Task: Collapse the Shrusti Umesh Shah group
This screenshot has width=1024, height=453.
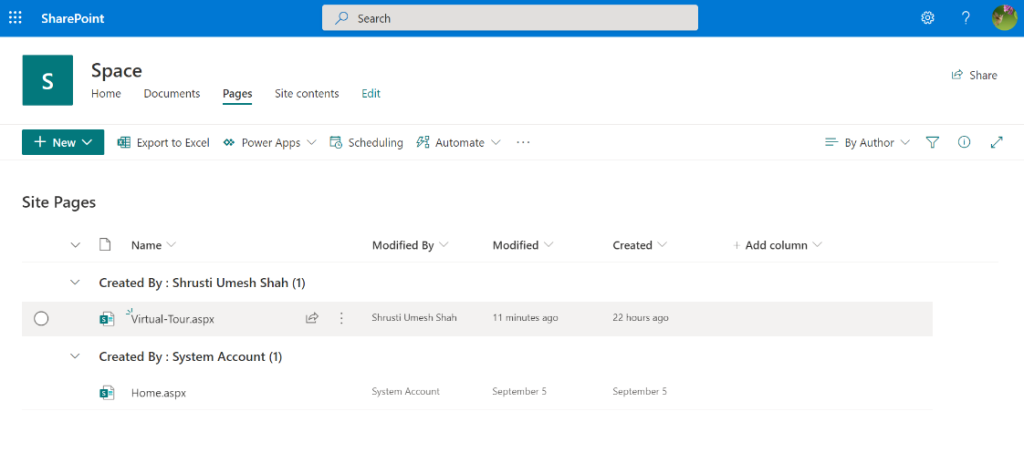Action: [x=75, y=283]
